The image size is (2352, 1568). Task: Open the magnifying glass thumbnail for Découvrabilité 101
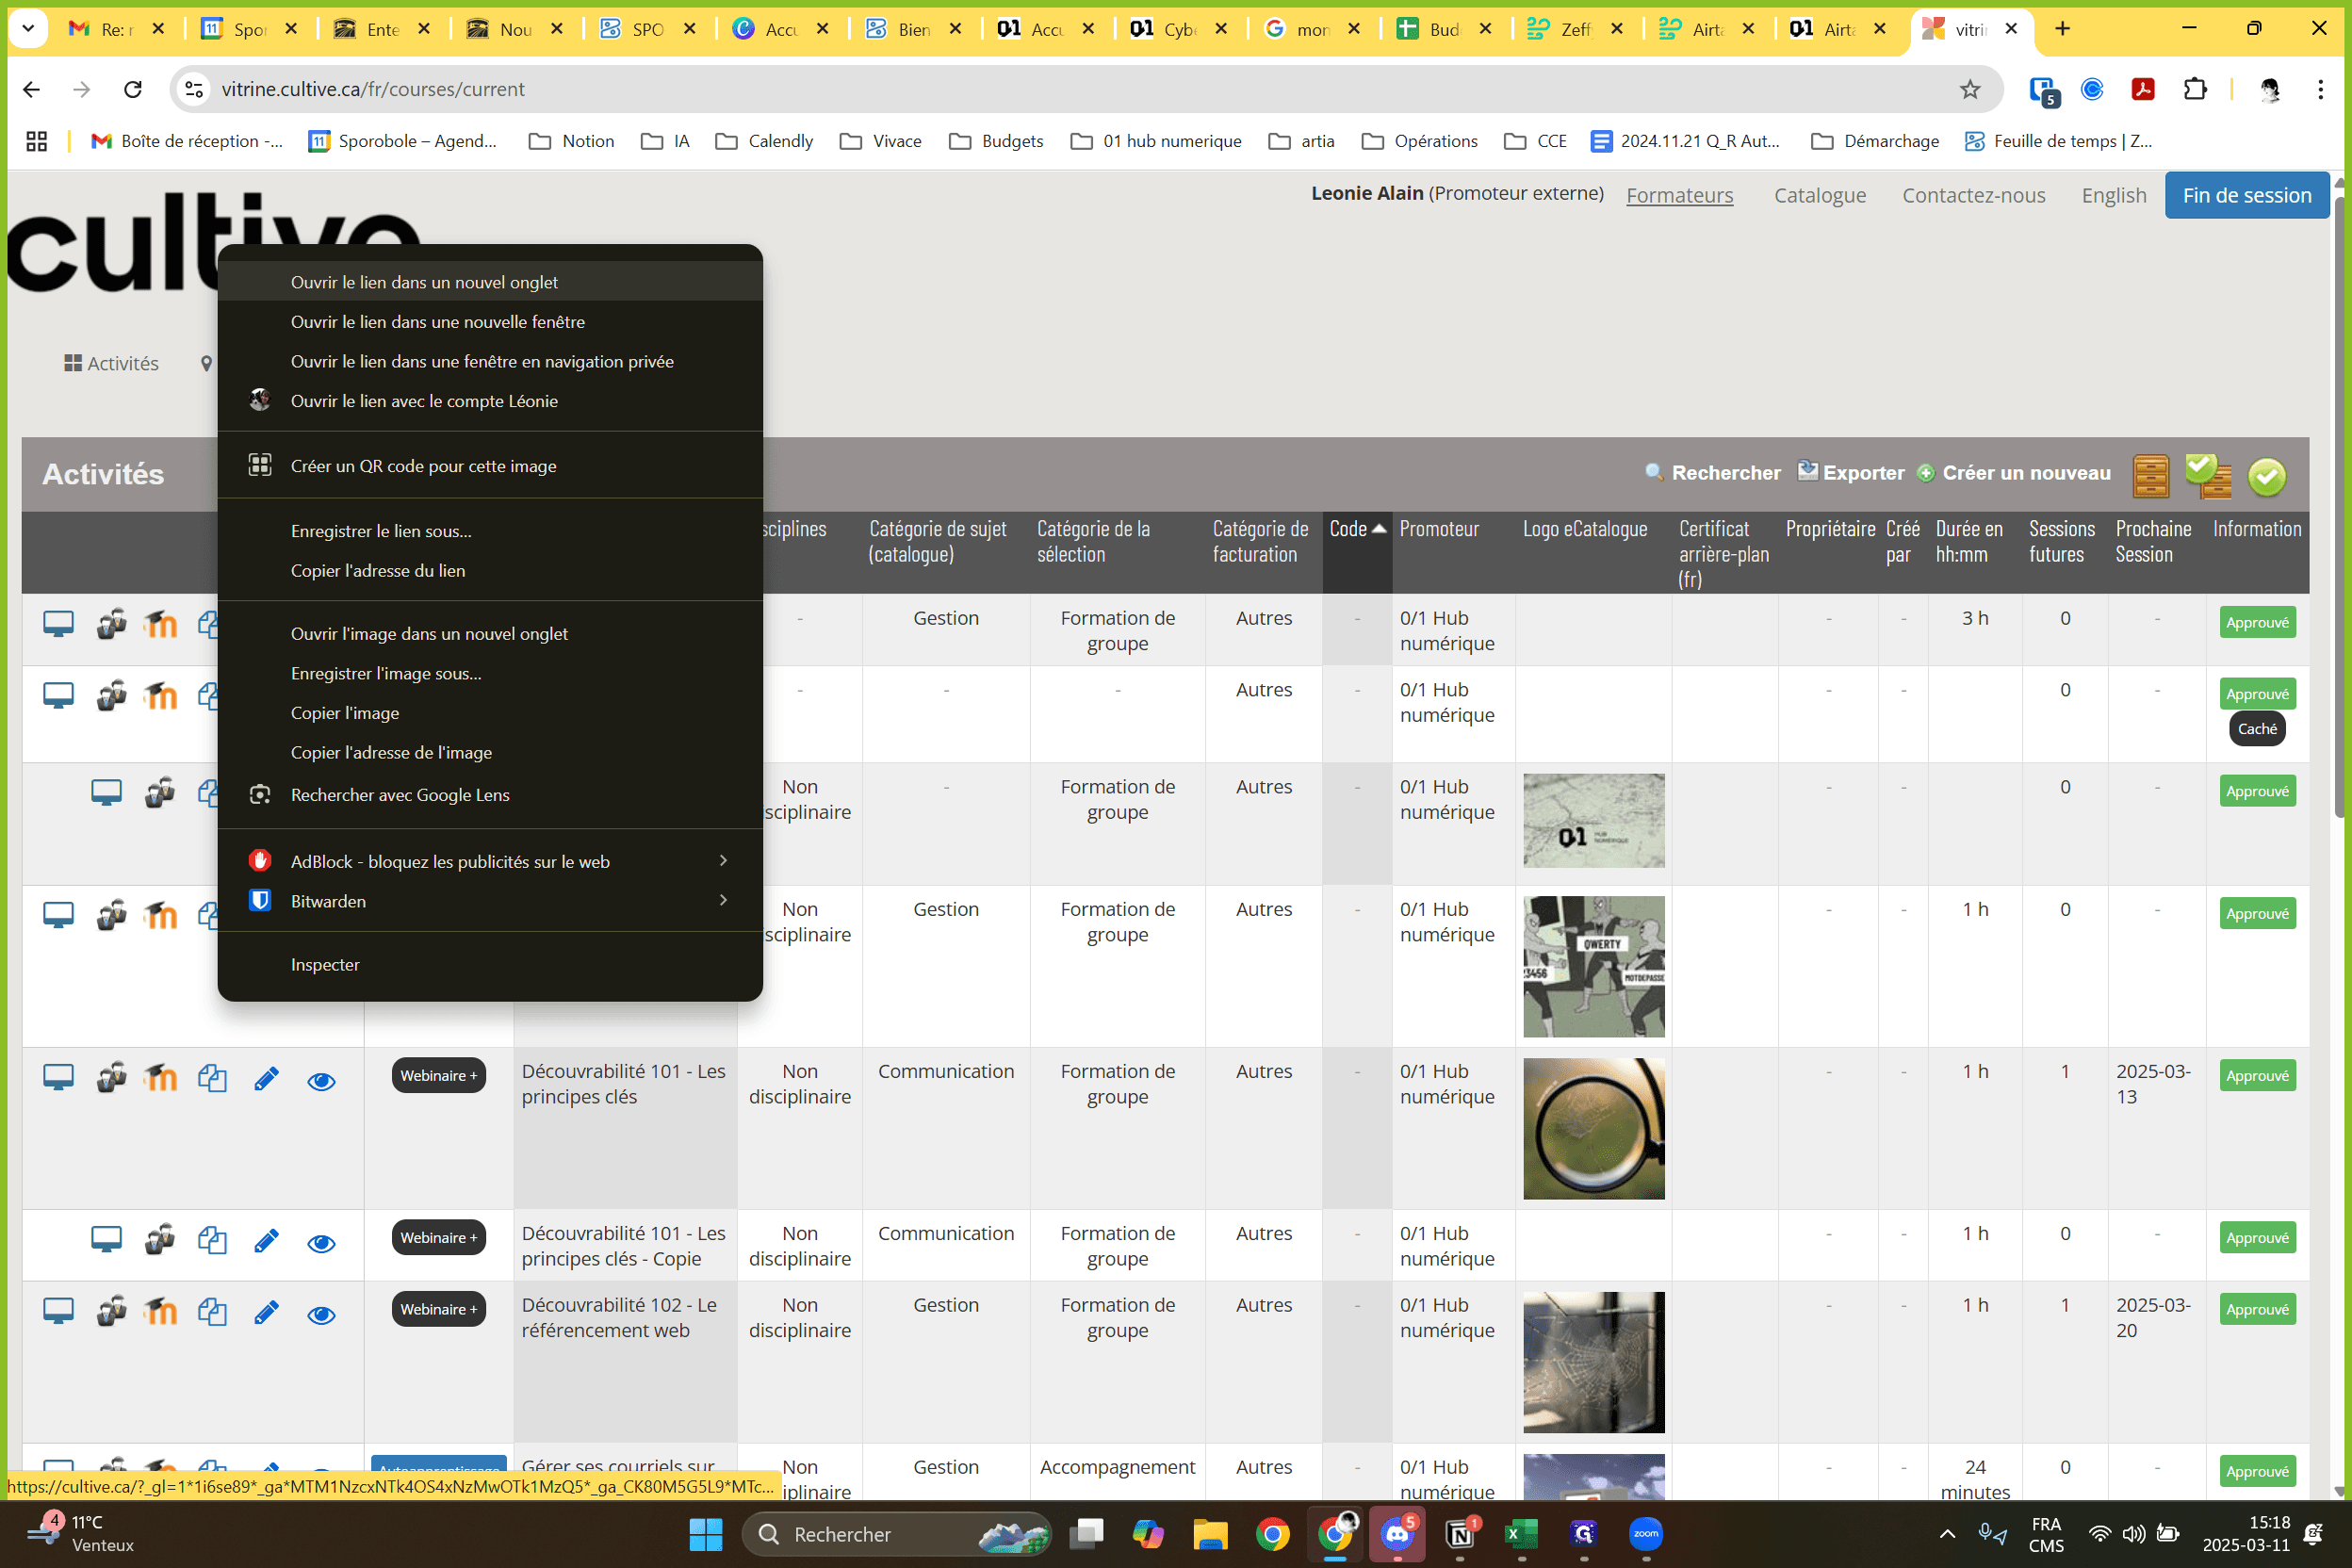[x=1593, y=1129]
